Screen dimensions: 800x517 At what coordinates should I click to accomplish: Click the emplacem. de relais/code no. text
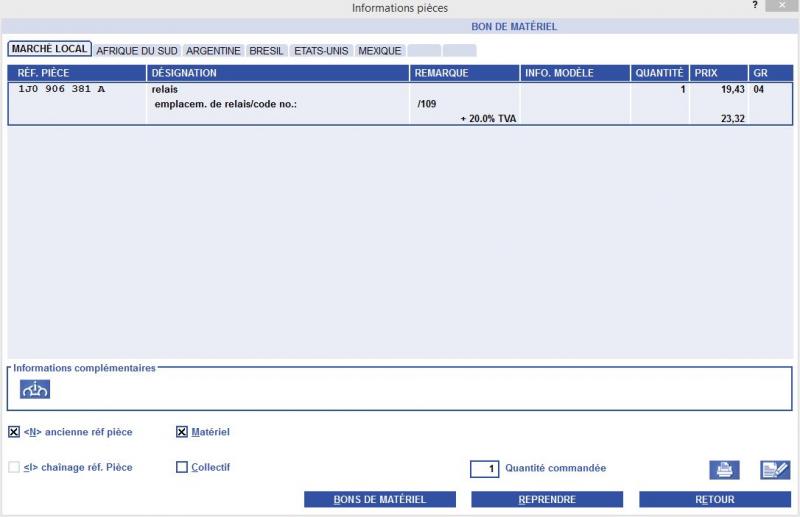pyautogui.click(x=226, y=104)
